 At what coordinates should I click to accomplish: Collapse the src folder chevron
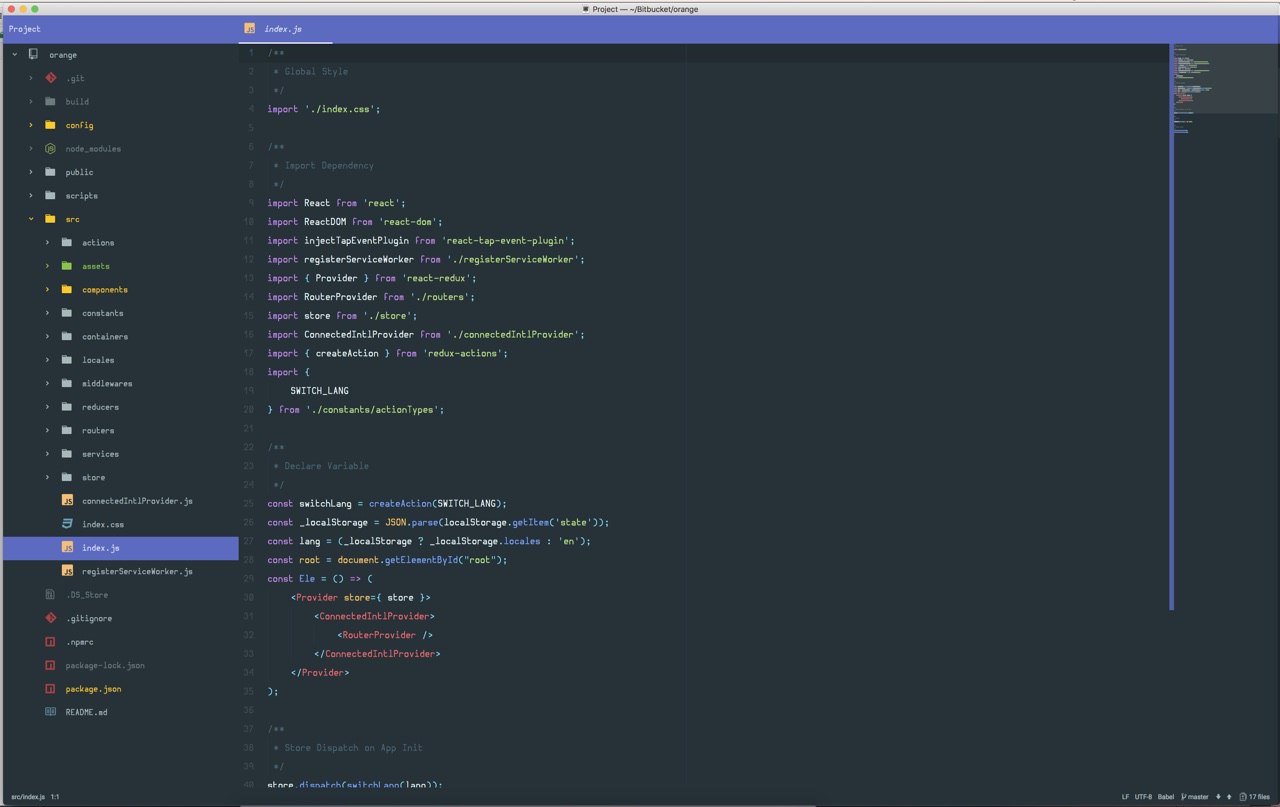pos(31,219)
